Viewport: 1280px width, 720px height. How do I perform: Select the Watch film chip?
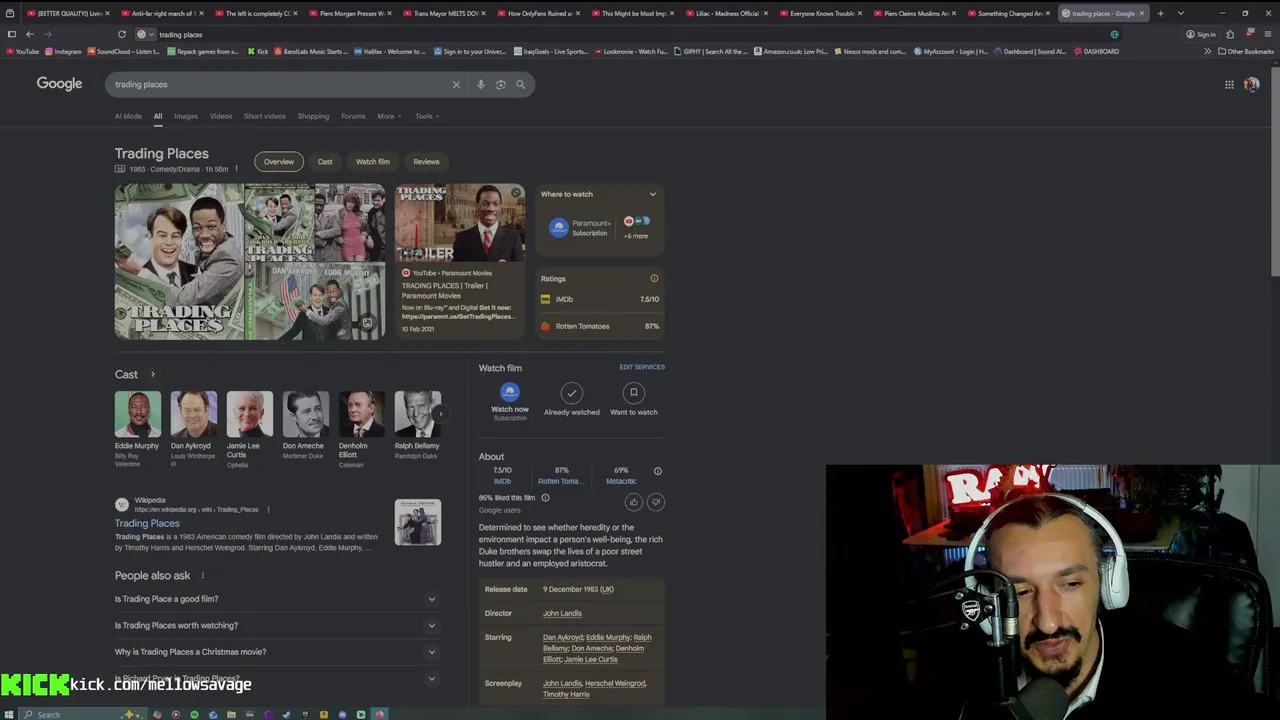(x=373, y=162)
